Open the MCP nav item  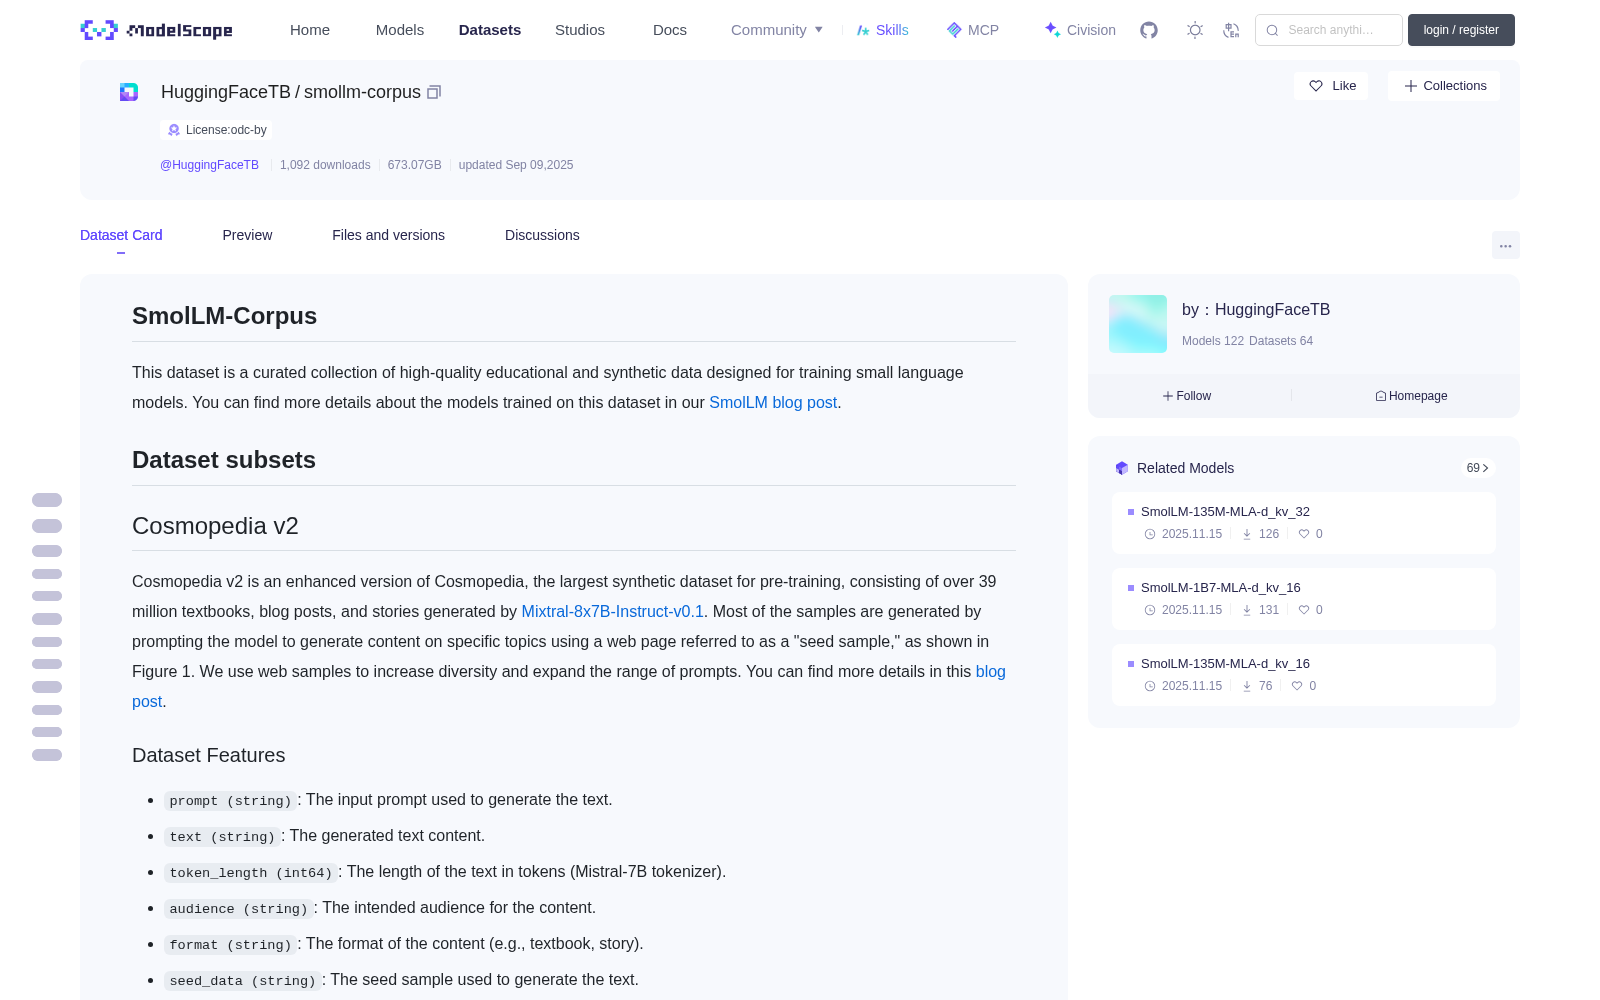point(973,30)
